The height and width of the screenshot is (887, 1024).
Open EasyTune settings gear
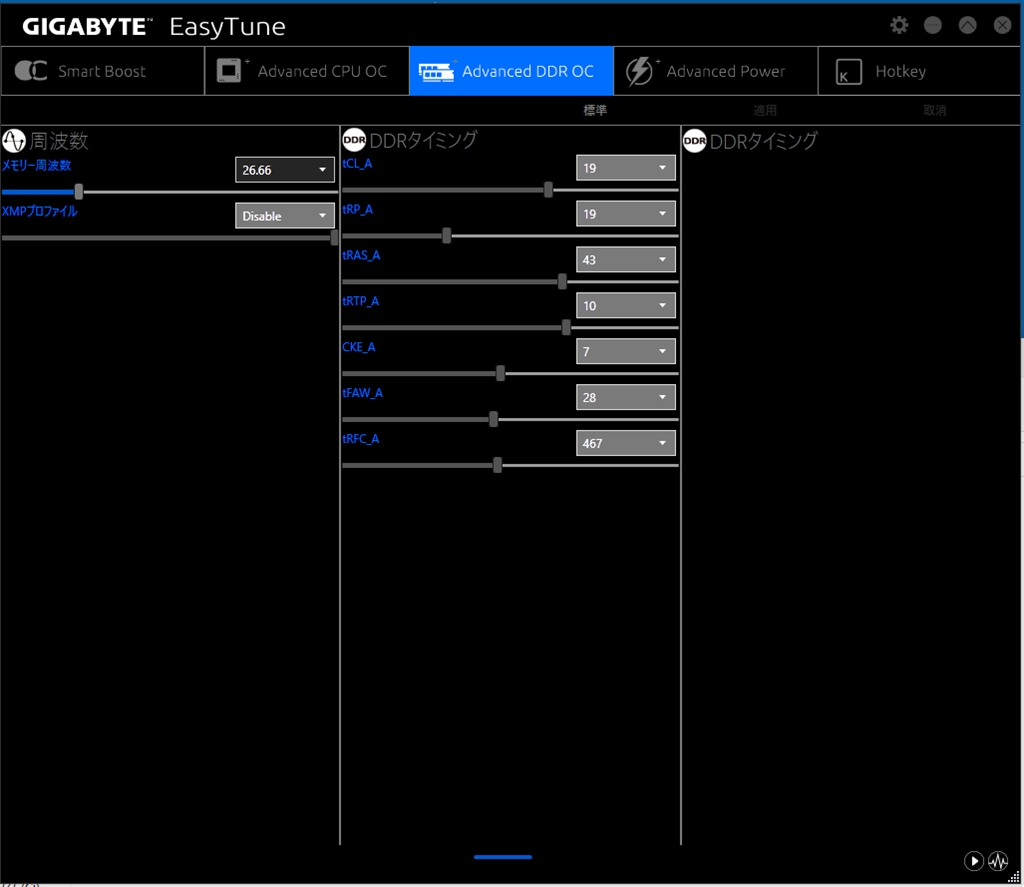[x=899, y=25]
